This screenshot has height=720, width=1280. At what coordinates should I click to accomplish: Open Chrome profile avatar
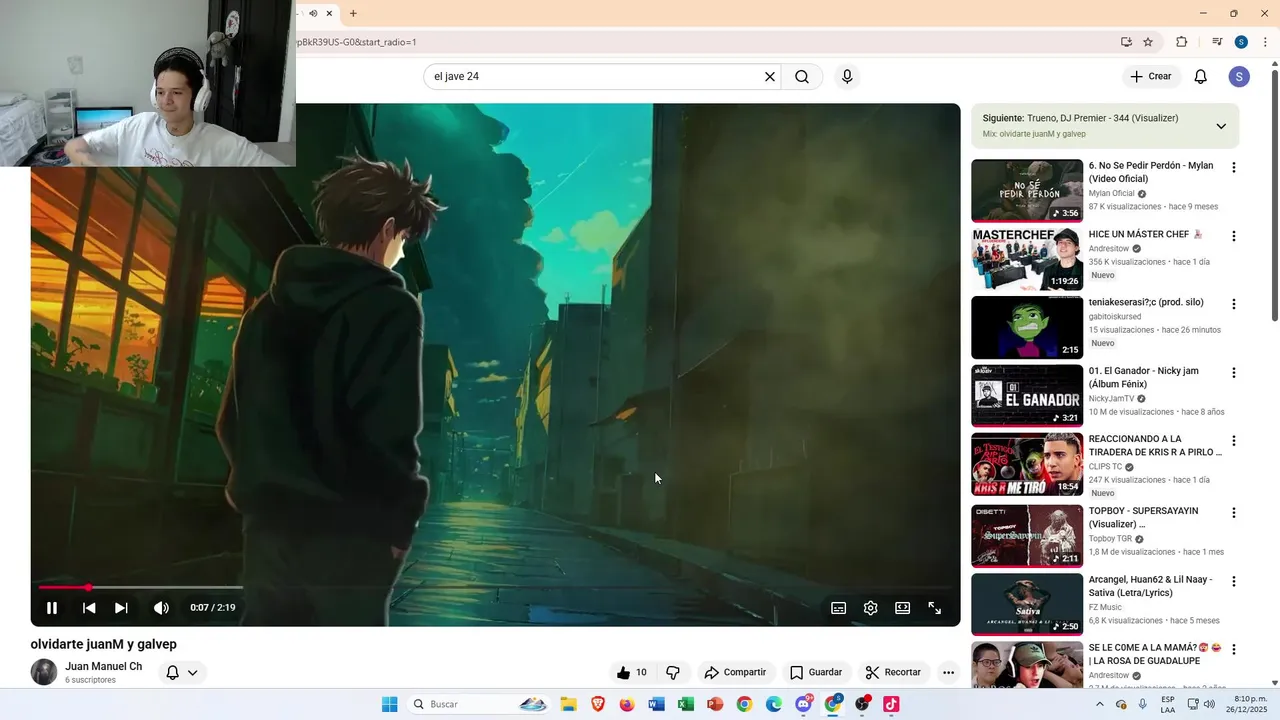coord(1241,42)
